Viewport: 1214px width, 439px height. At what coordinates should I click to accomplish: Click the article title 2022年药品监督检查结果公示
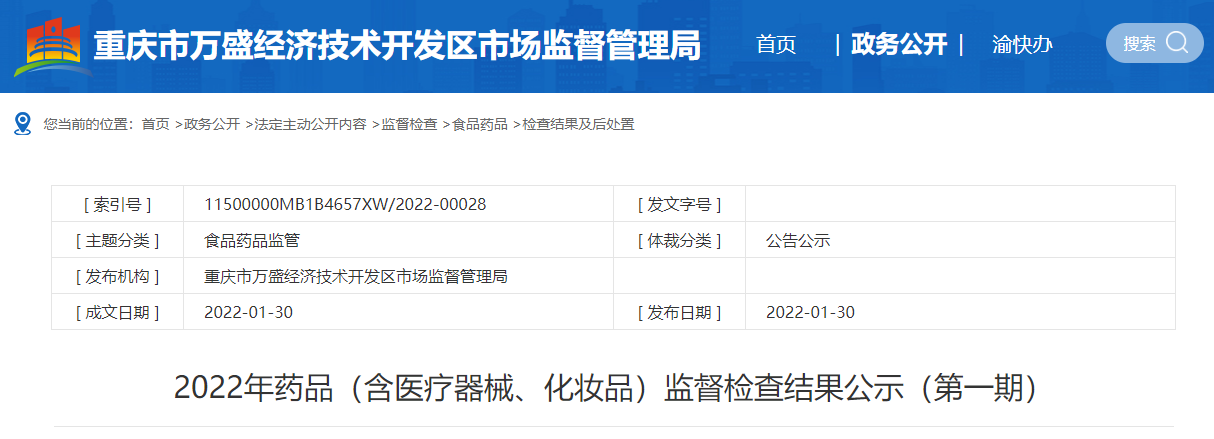pos(606,388)
